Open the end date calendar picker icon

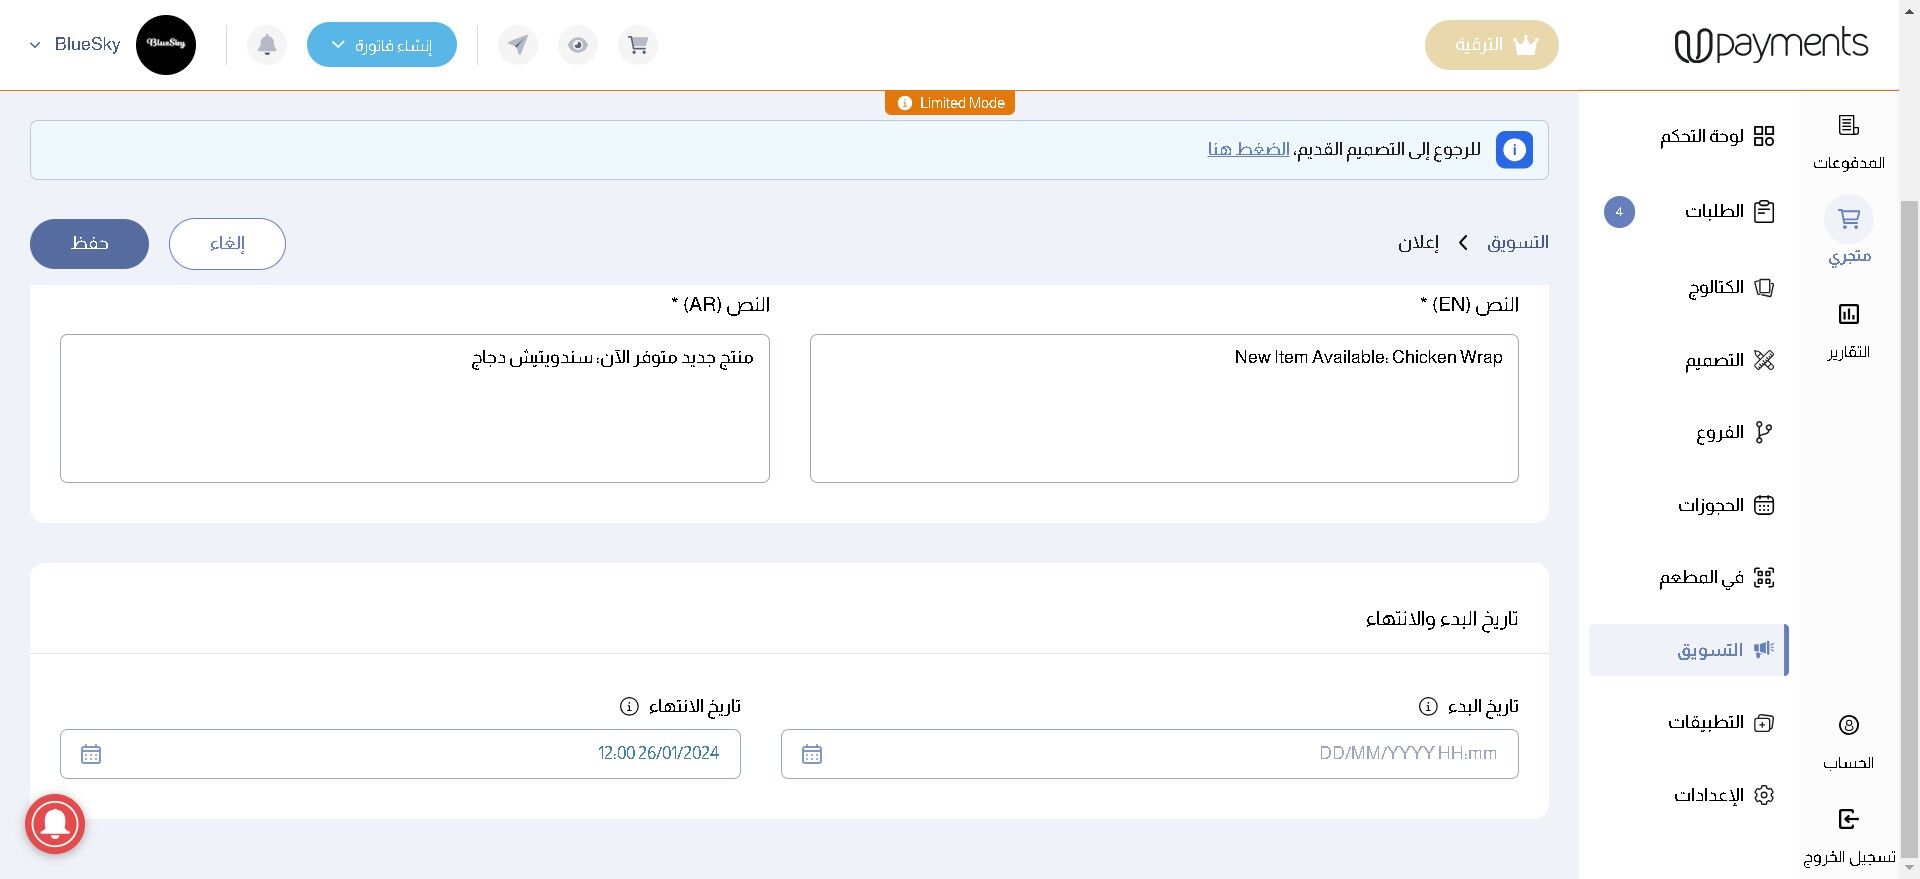[x=91, y=754]
